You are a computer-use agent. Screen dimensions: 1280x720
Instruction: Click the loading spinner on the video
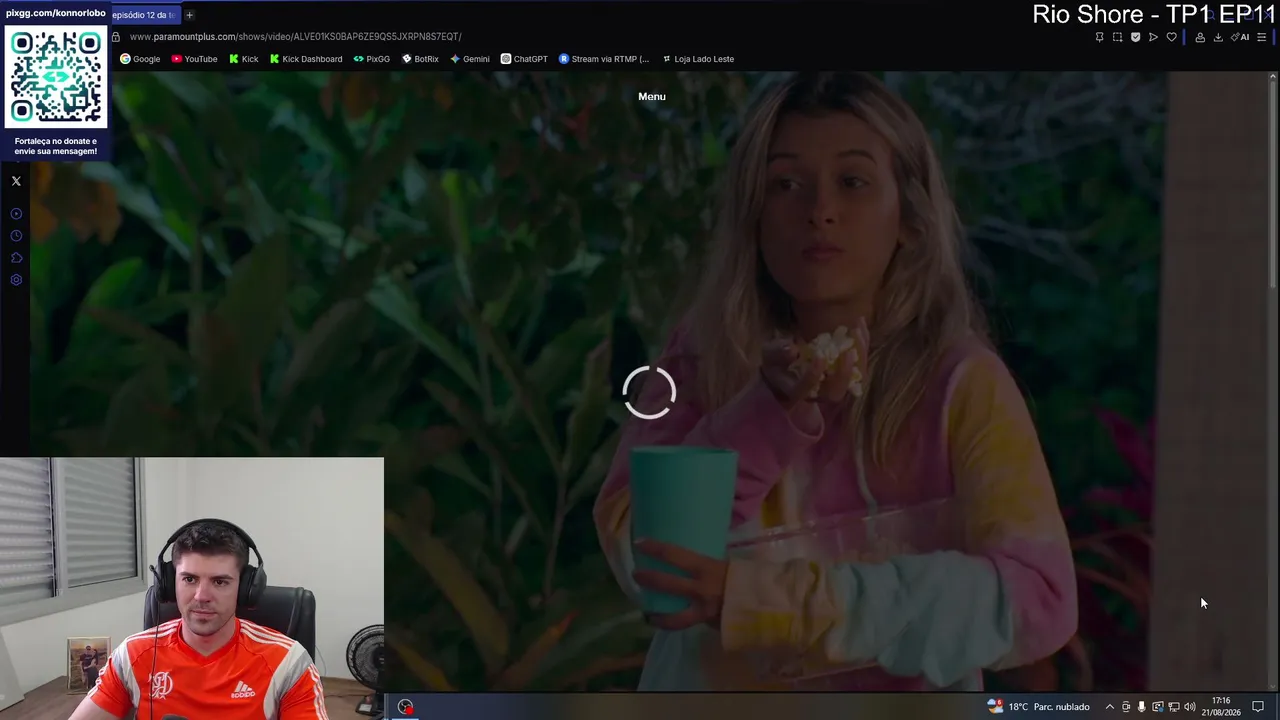649,391
